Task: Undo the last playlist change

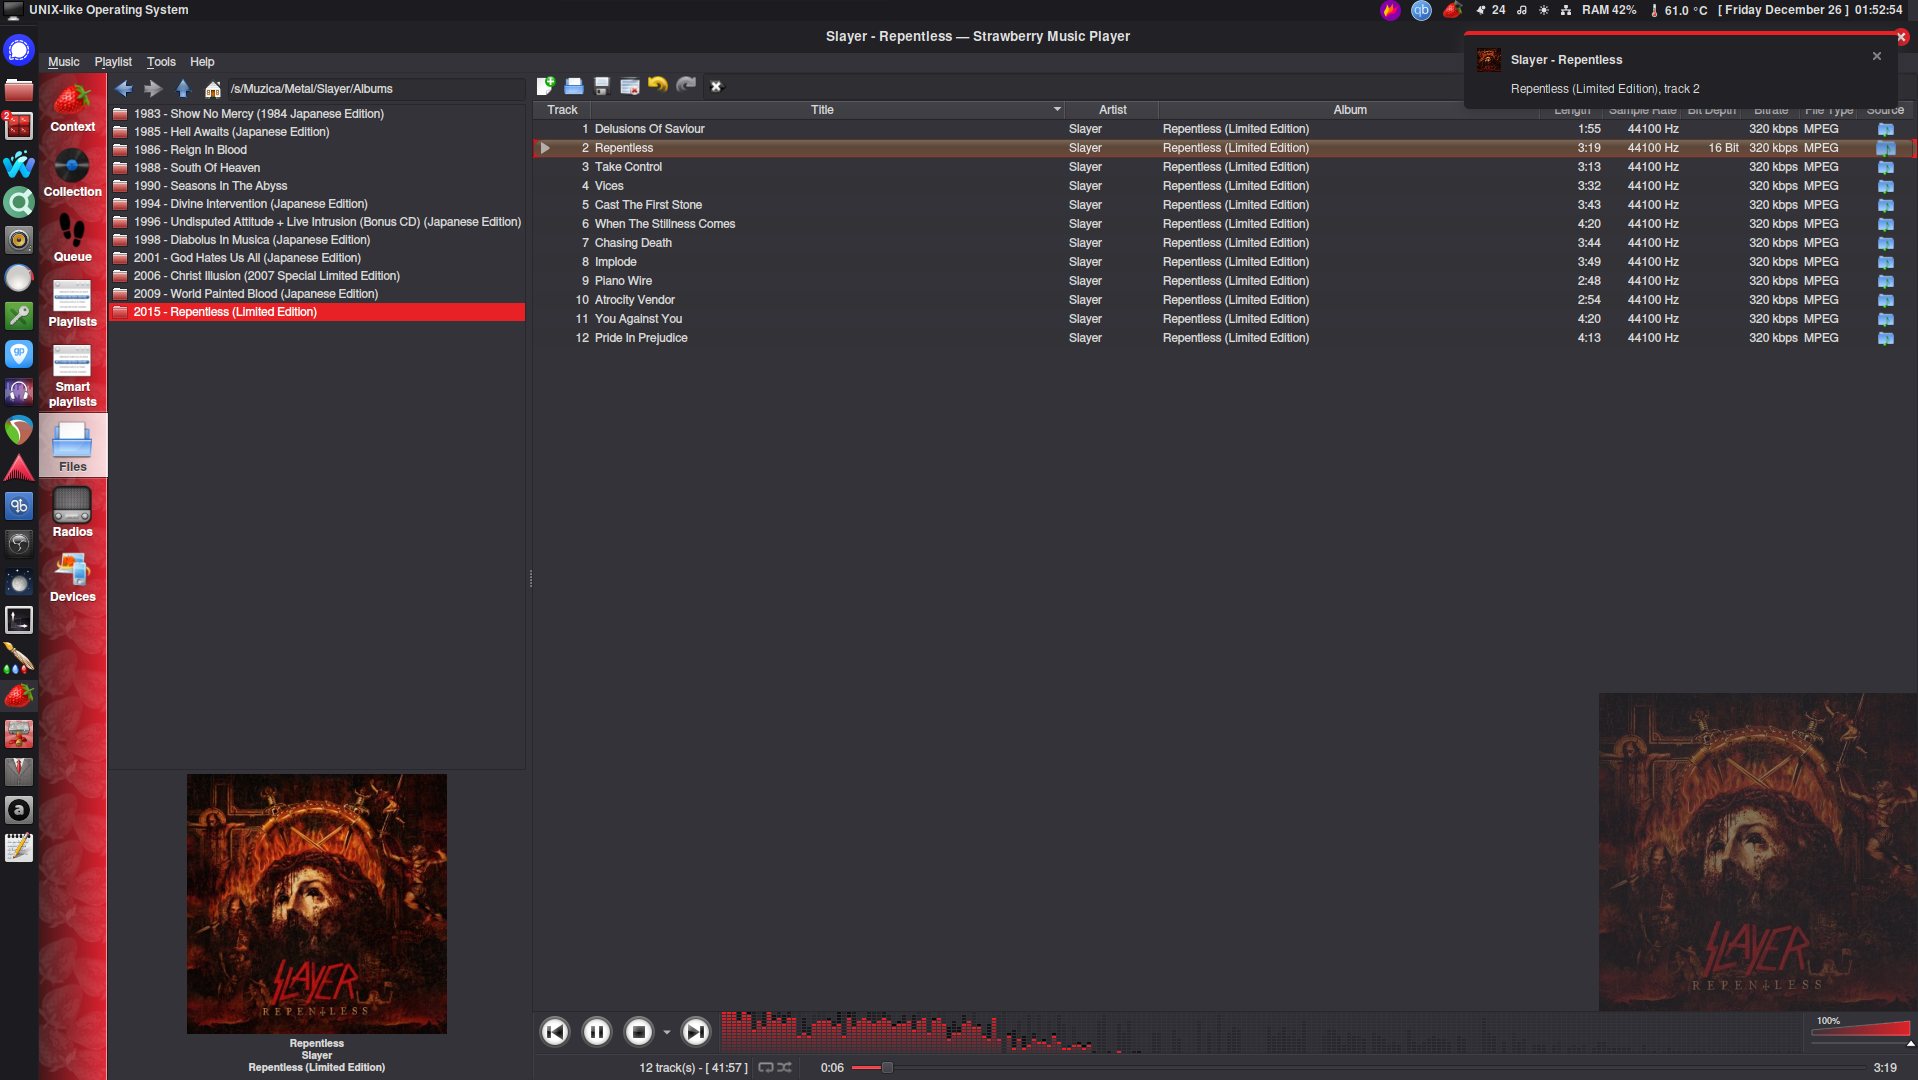Action: click(x=658, y=86)
